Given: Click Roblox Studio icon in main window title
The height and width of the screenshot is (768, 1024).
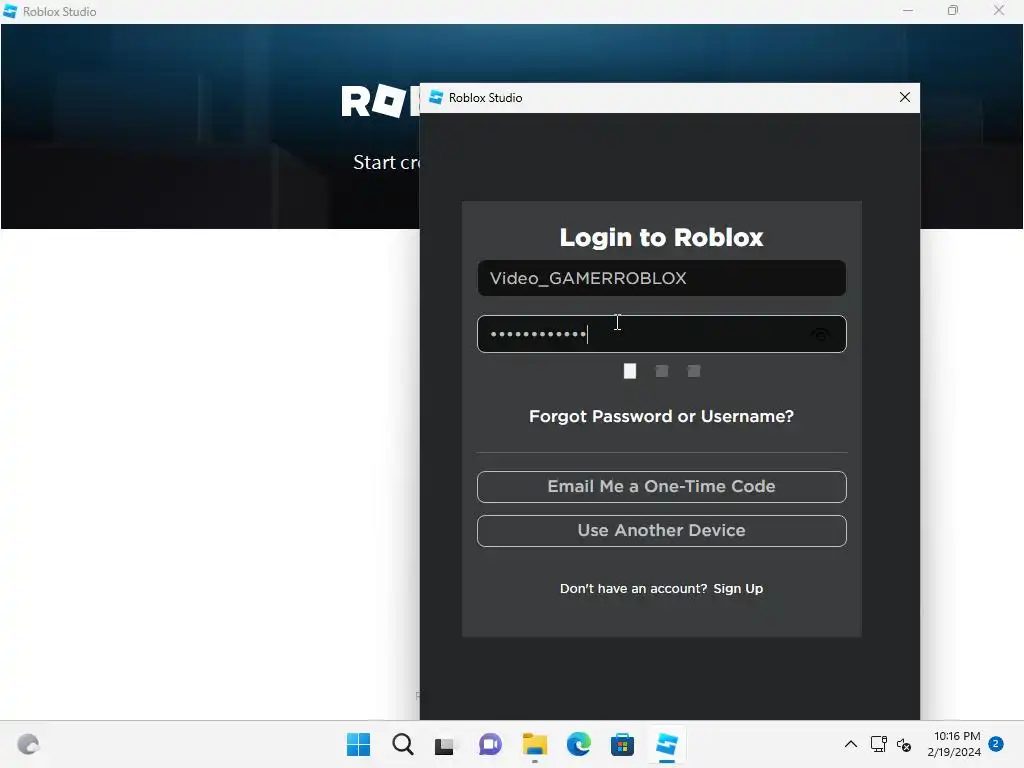Looking at the screenshot, I should pos(10,11).
